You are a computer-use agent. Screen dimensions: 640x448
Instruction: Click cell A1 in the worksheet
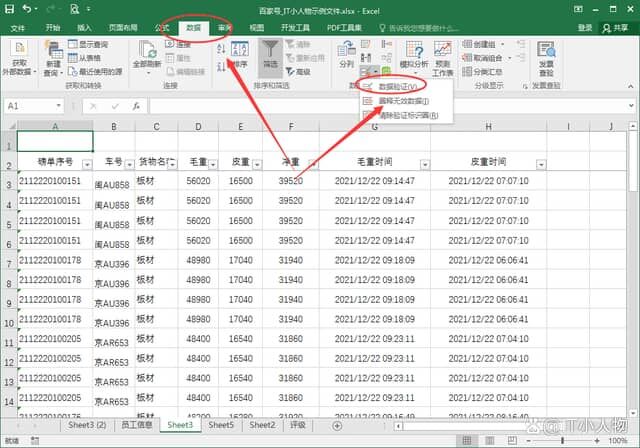[x=55, y=141]
